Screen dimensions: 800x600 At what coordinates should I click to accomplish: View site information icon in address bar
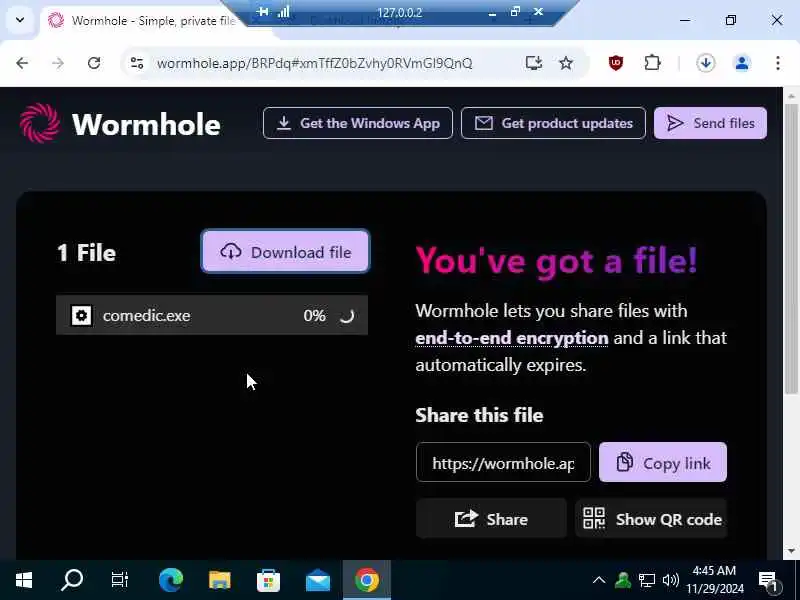137,63
